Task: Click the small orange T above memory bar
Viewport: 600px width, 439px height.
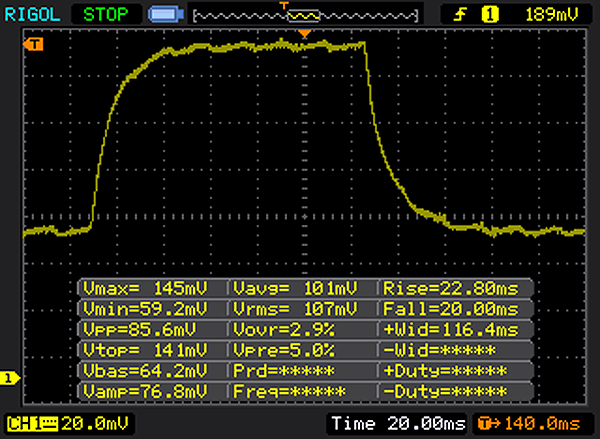Action: coord(284,5)
